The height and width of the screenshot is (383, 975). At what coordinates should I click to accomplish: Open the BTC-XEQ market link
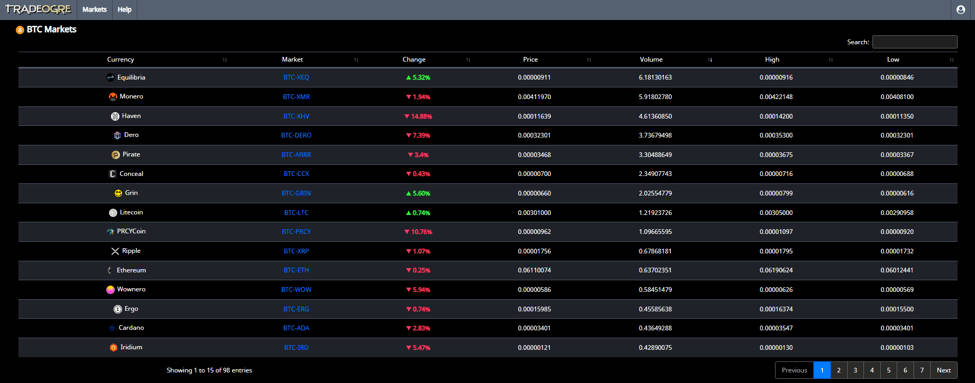296,78
